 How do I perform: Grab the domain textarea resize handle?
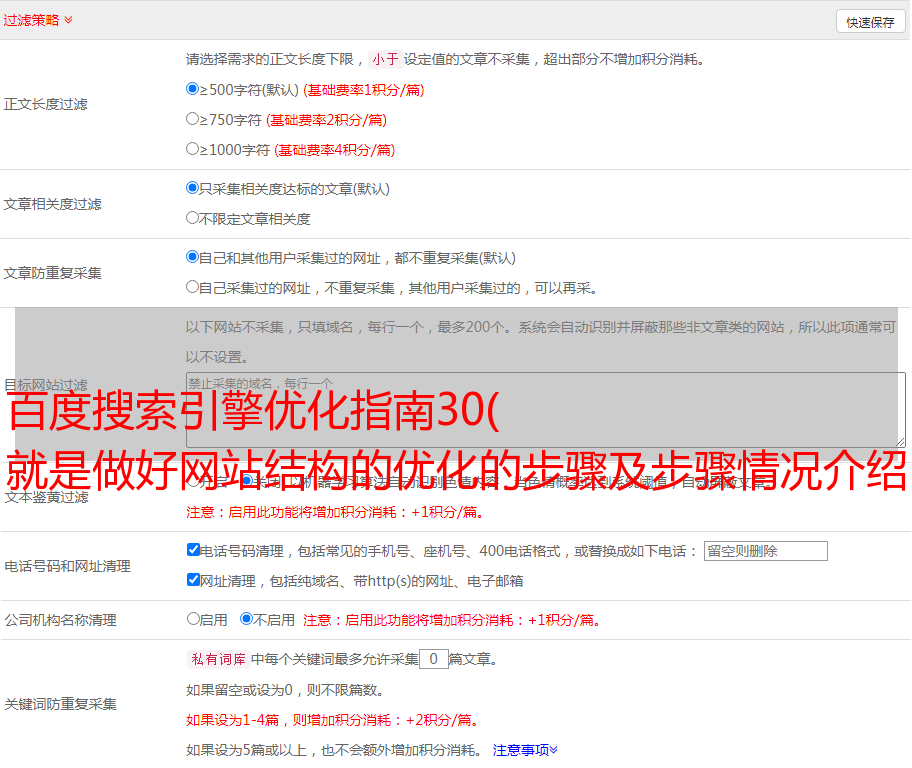900,441
